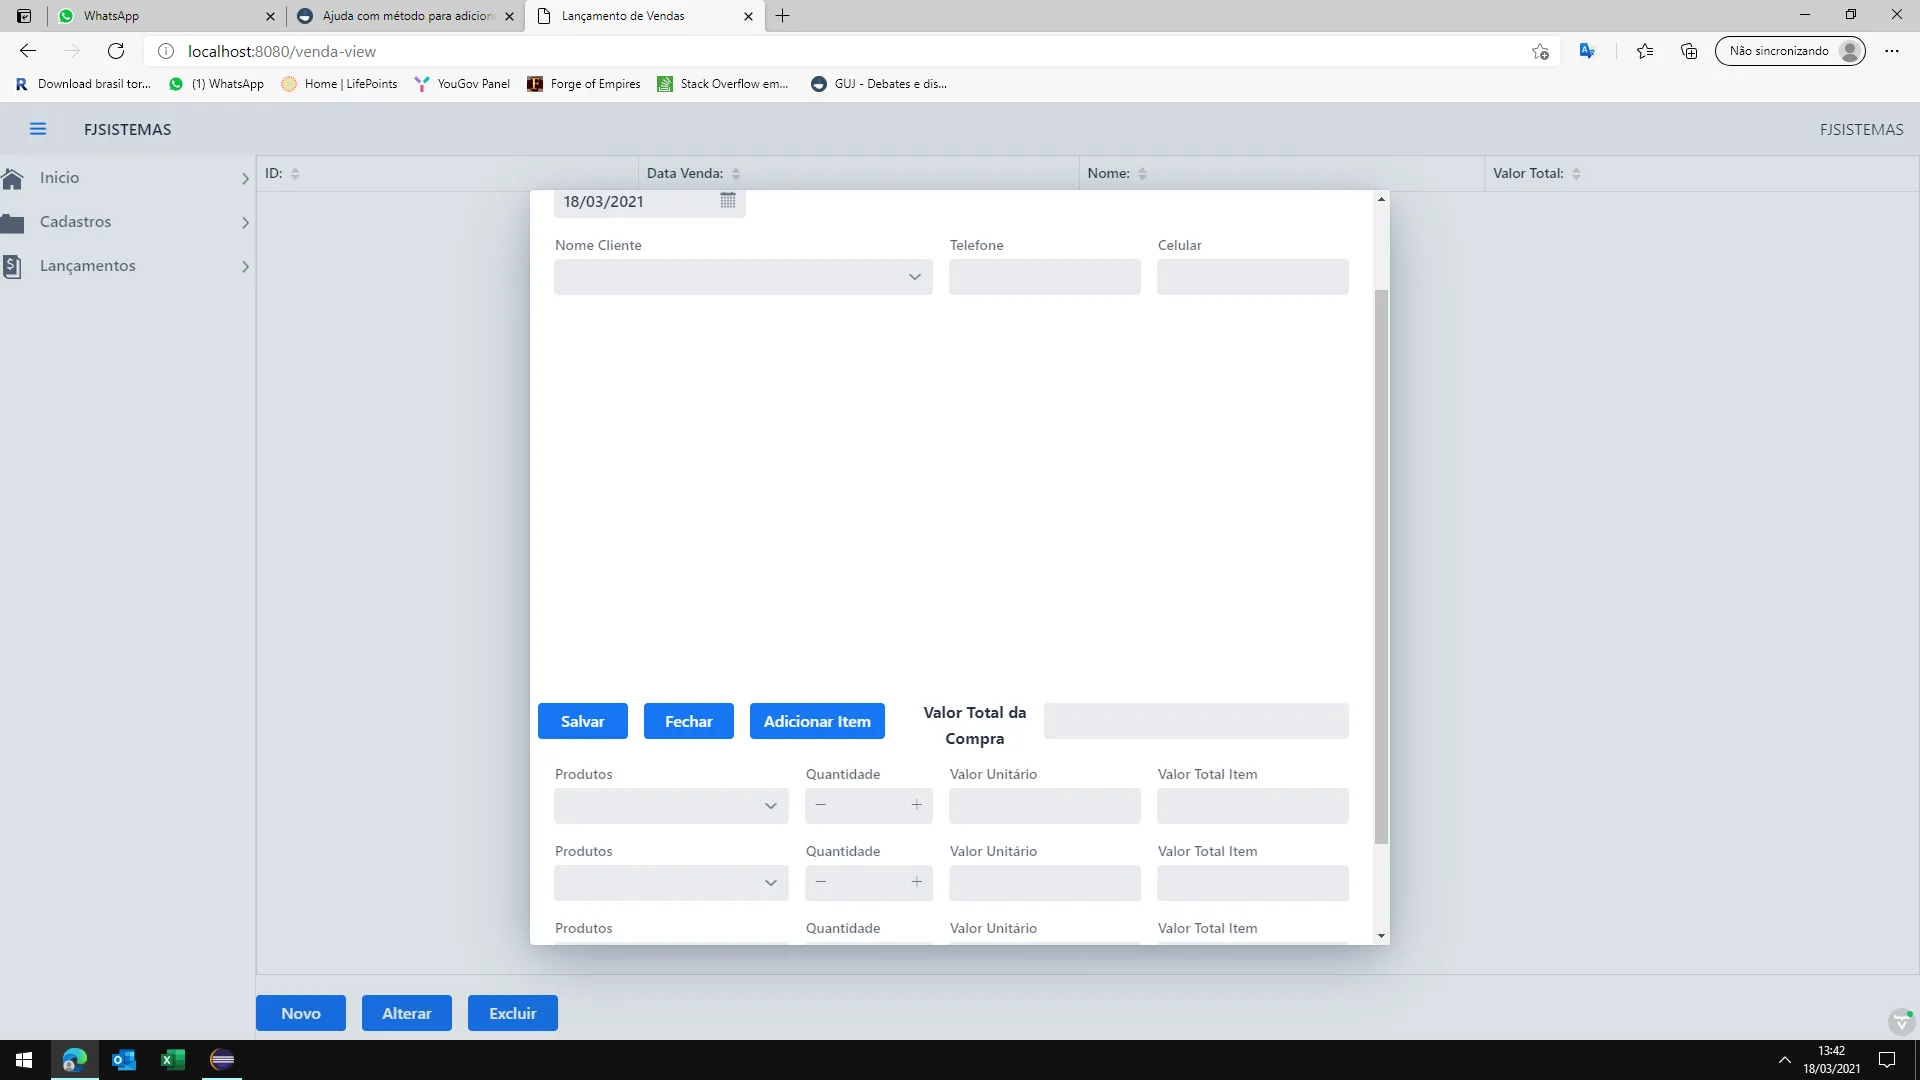Click the Adicionar Item button

[817, 722]
